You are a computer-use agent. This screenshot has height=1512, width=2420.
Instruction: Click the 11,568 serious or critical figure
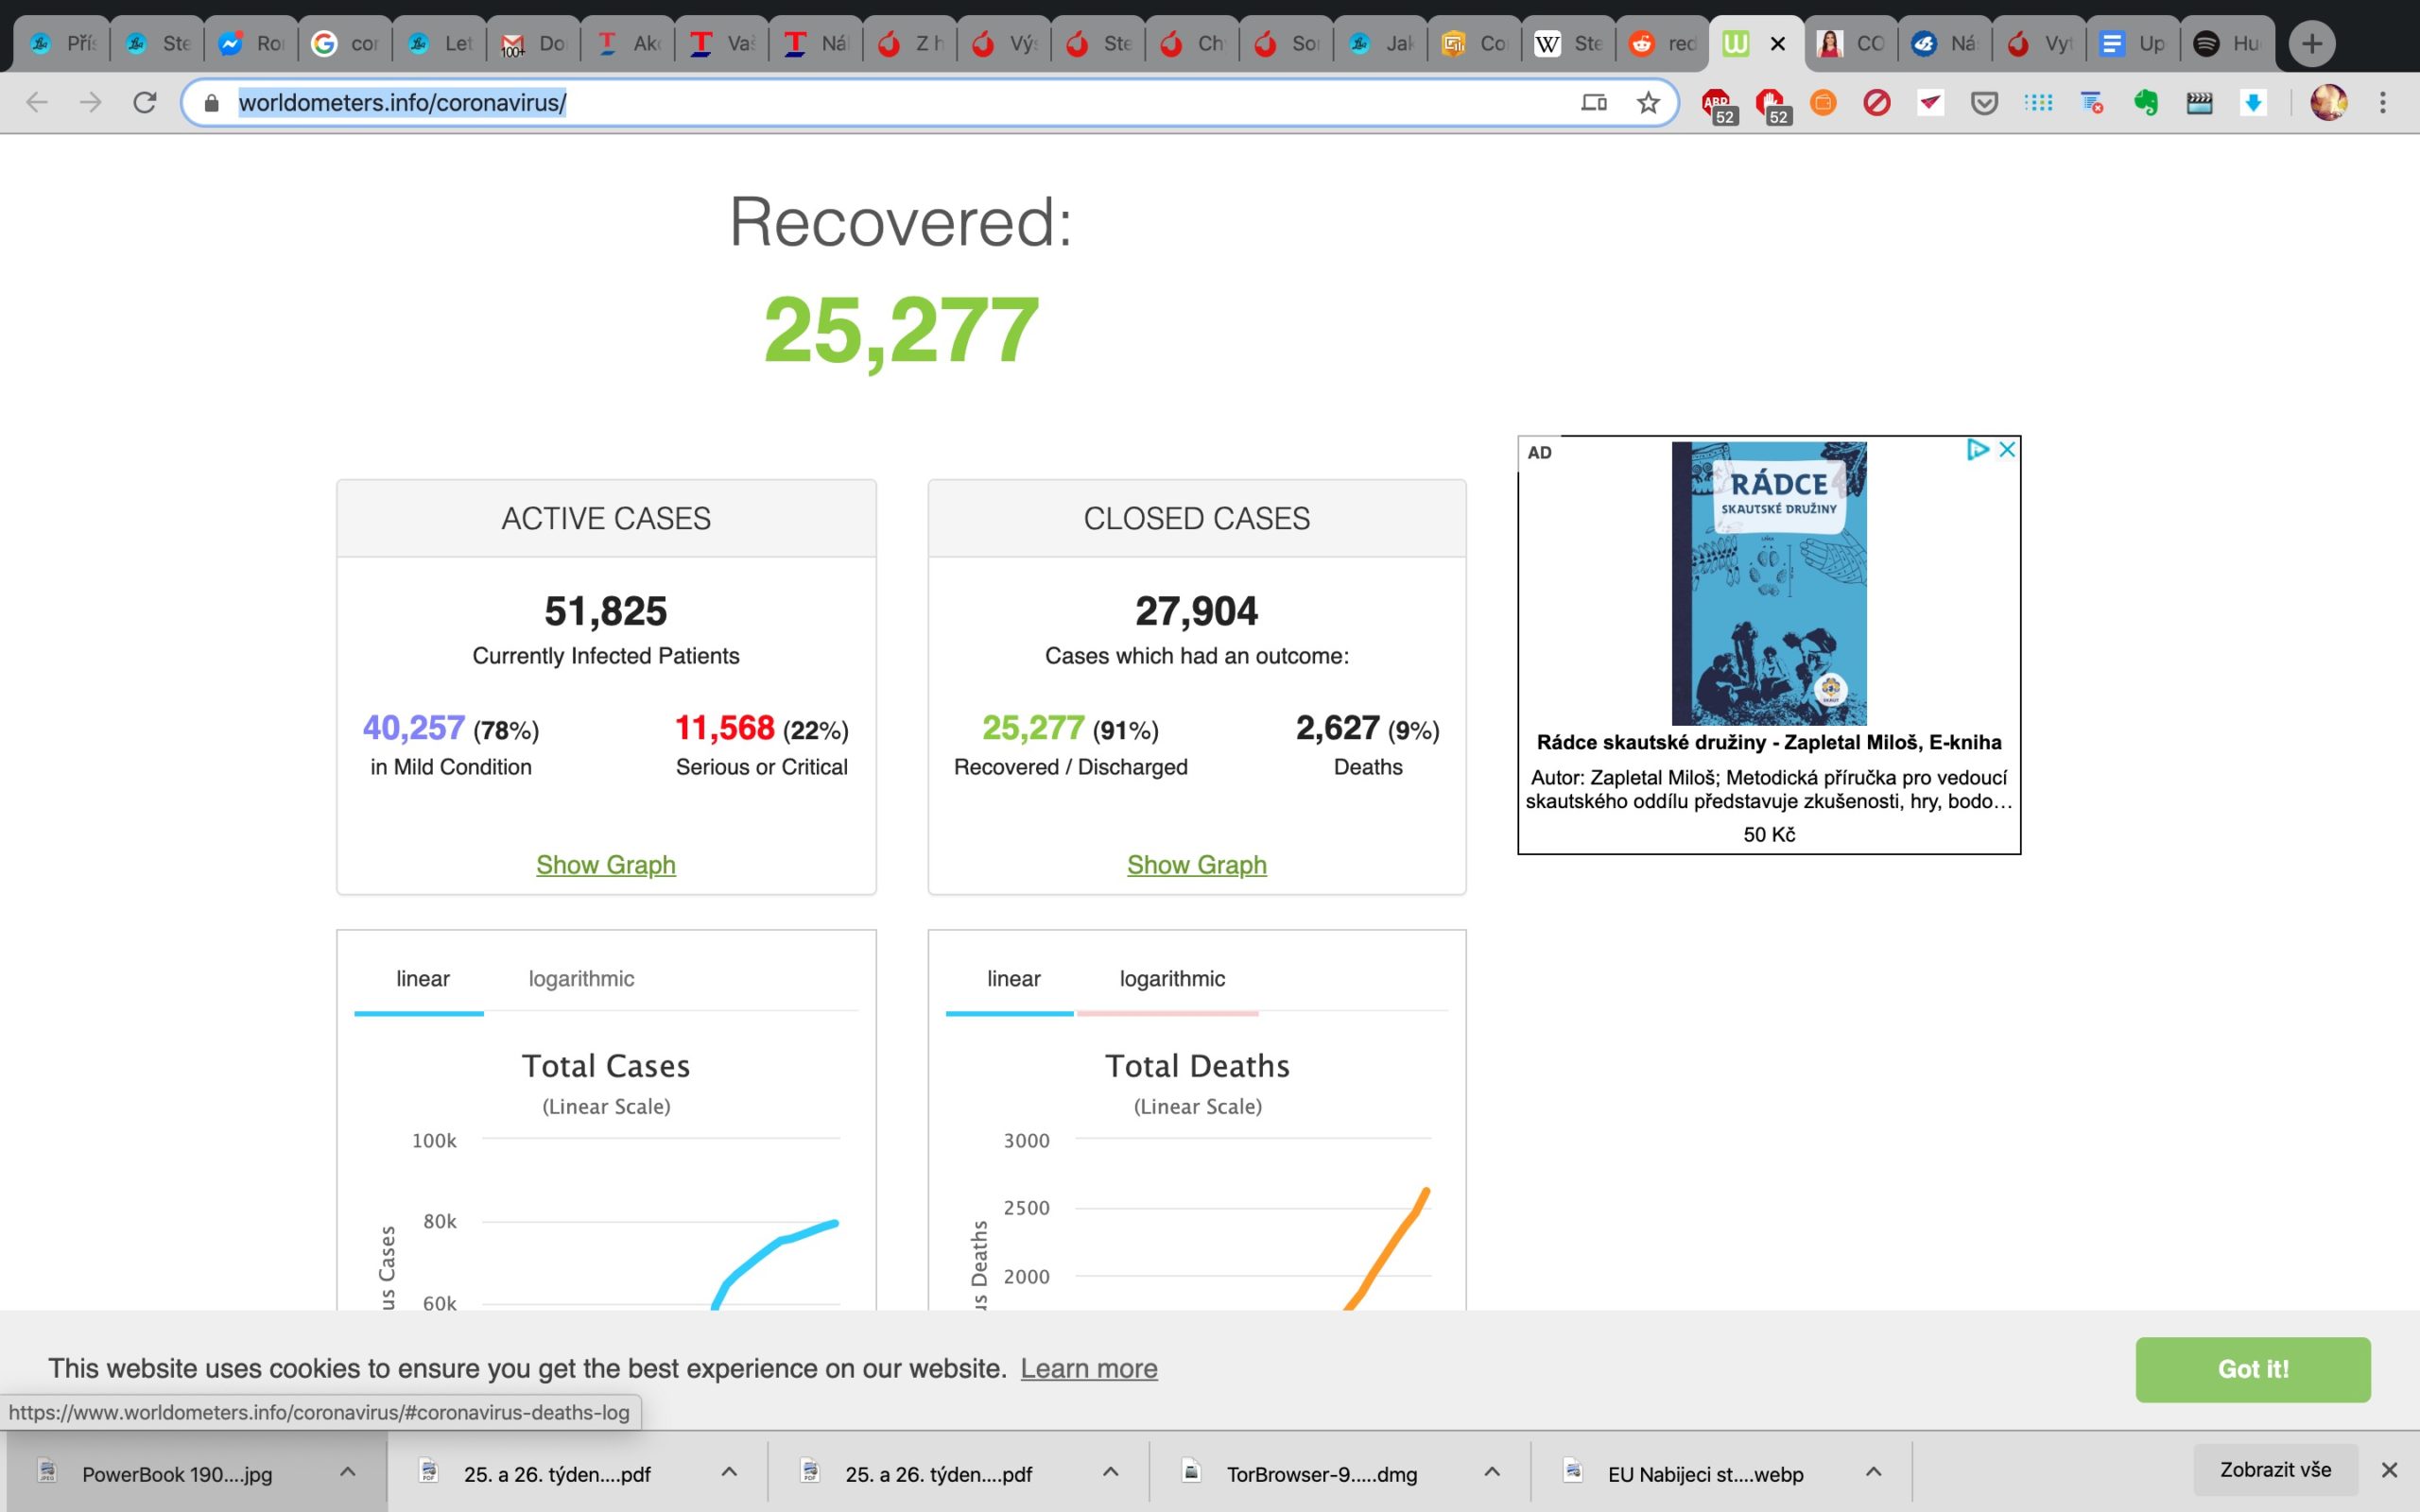(724, 728)
